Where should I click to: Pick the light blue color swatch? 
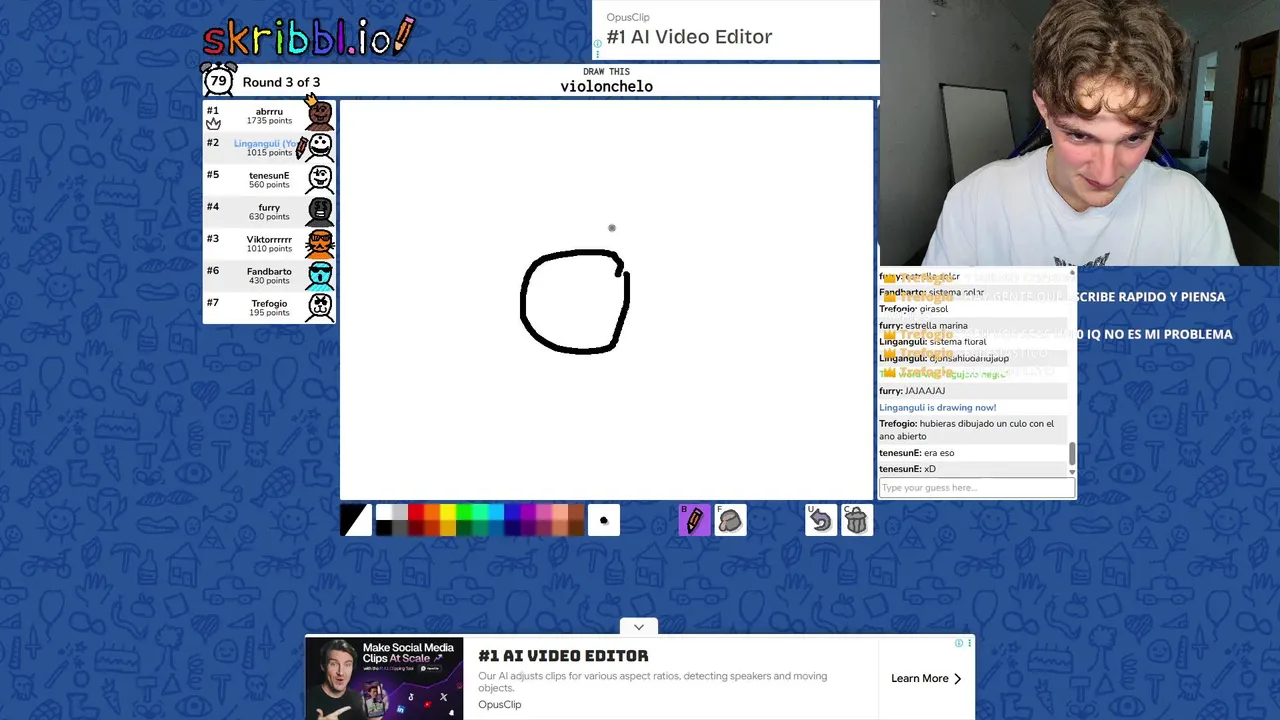click(x=496, y=512)
